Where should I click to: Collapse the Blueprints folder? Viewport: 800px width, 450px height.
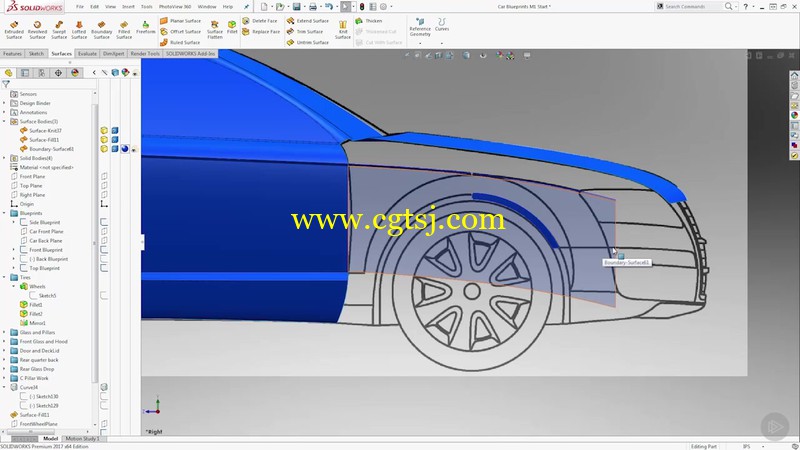(x=4, y=213)
